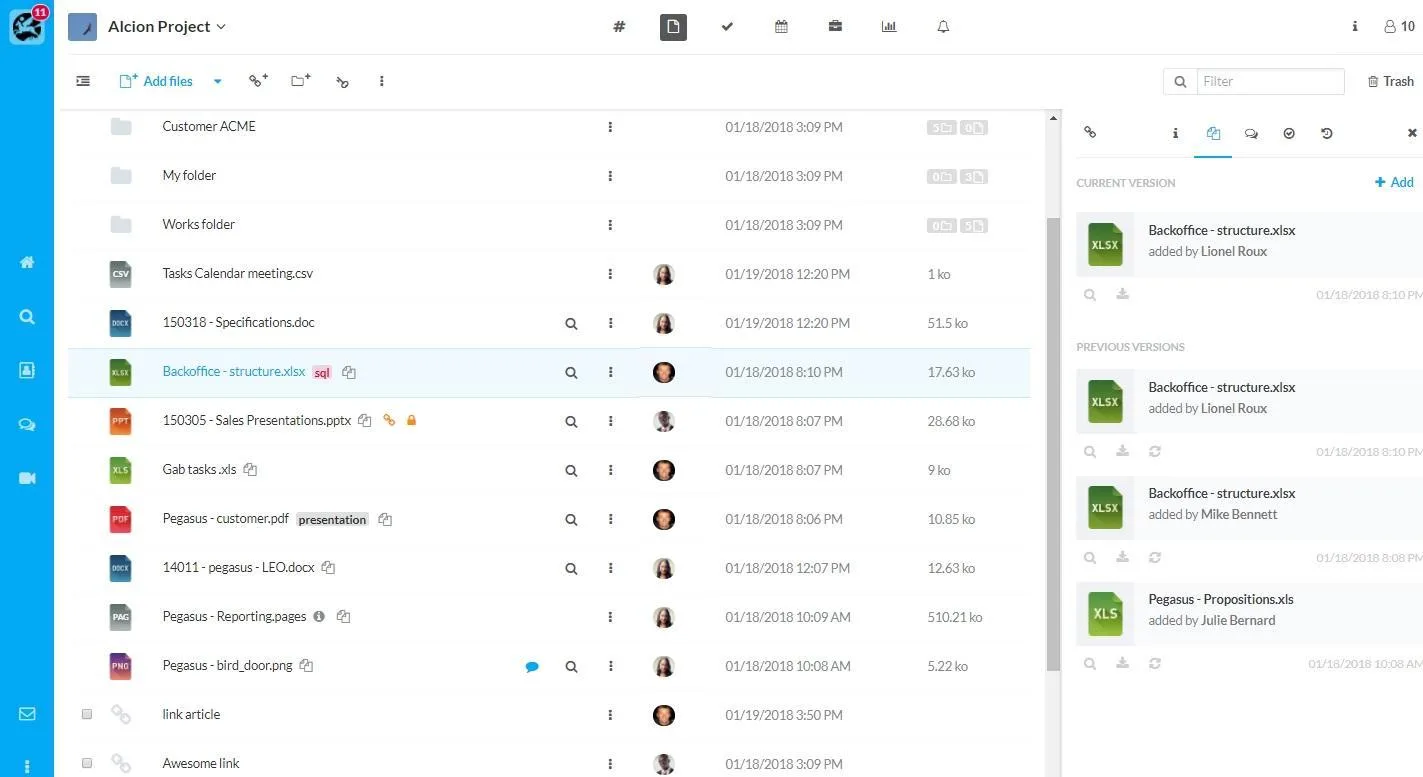Open project info icon at top right
1423x777 pixels.
(x=1355, y=27)
